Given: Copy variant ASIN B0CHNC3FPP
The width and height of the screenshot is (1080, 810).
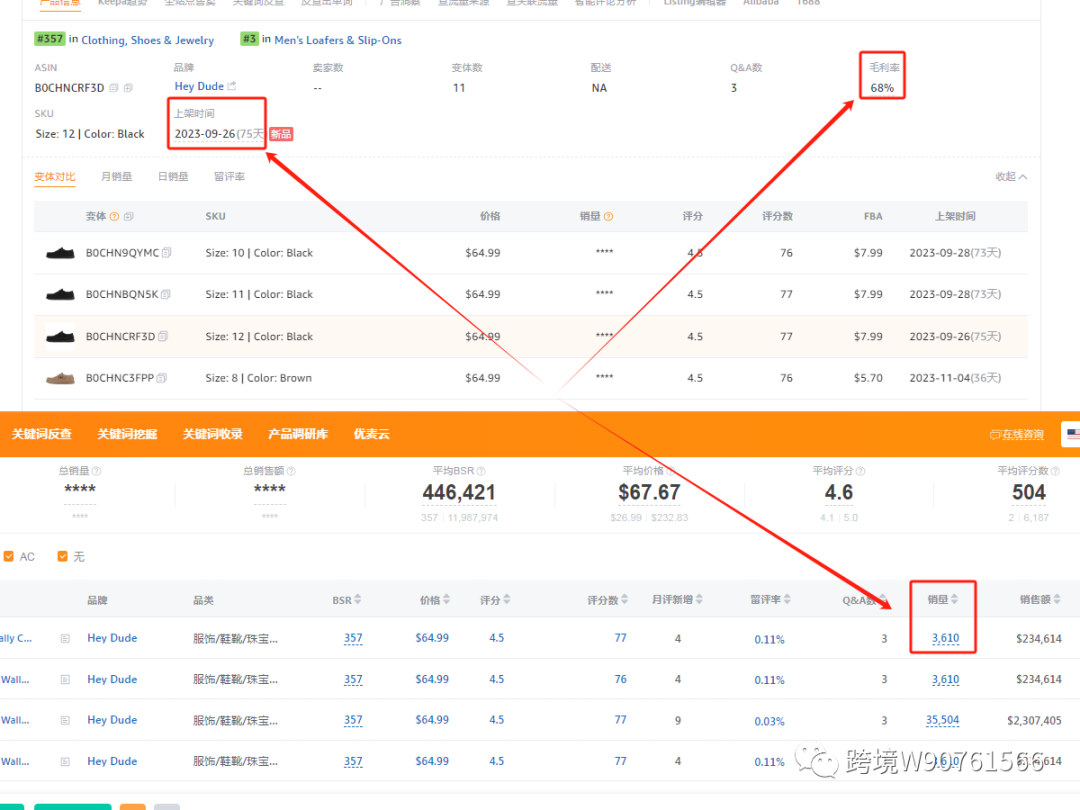Looking at the screenshot, I should click(x=161, y=378).
